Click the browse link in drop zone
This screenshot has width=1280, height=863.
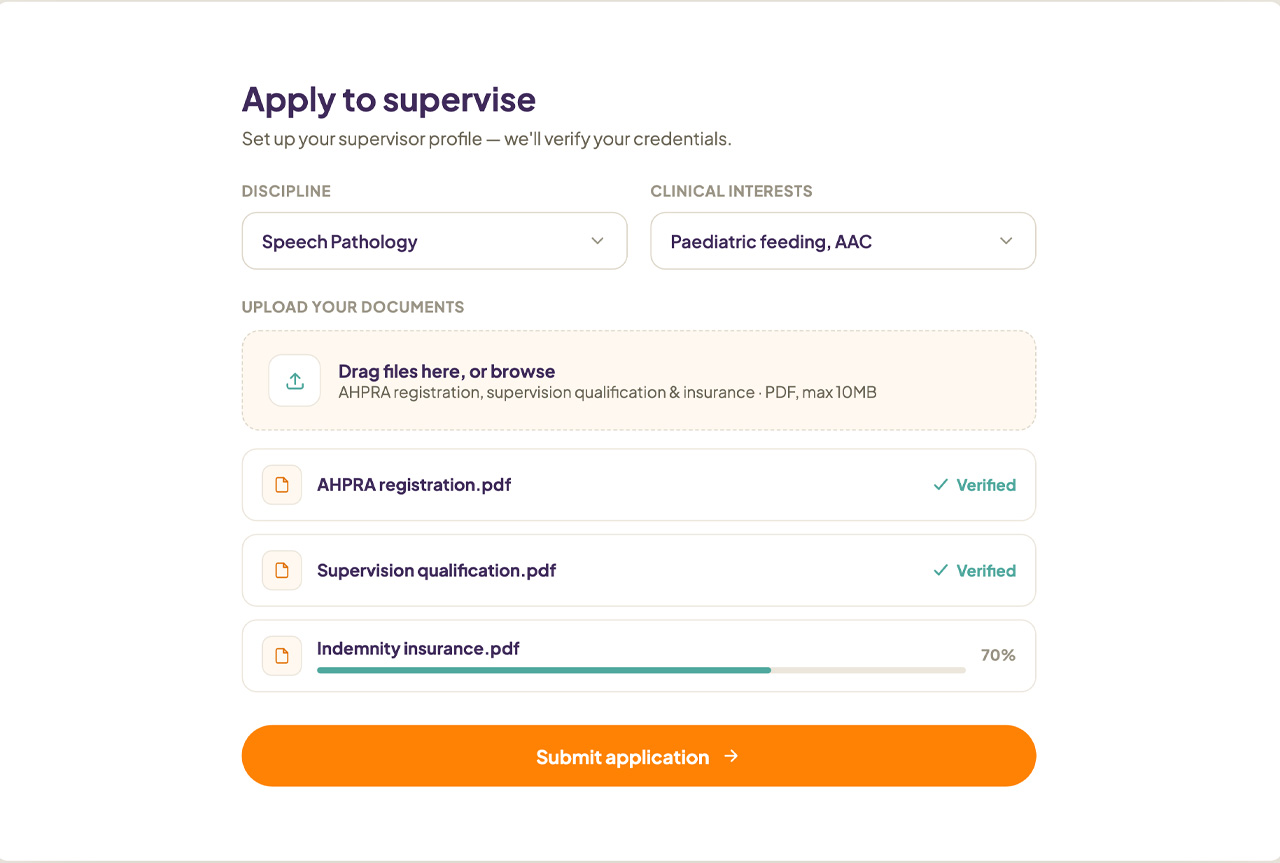[523, 371]
